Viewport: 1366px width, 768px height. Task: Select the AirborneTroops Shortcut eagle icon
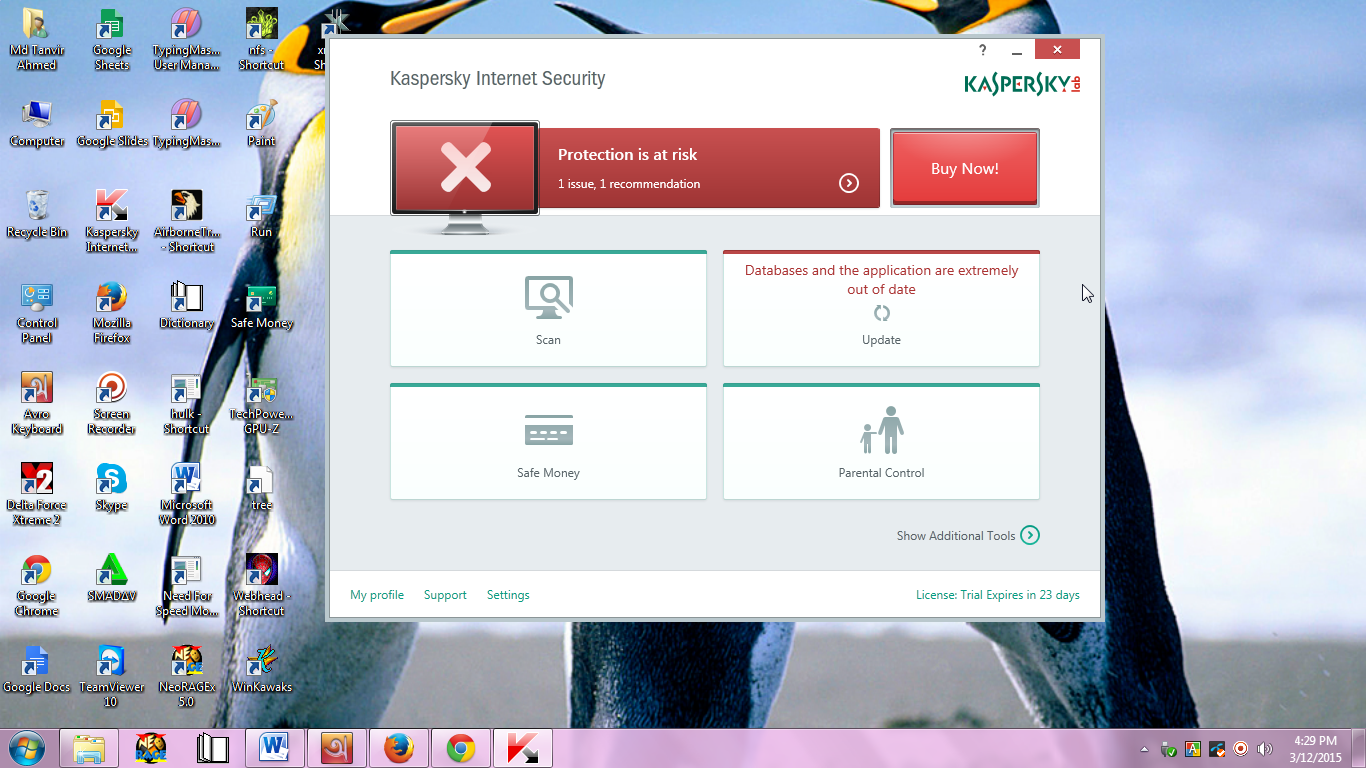click(186, 221)
